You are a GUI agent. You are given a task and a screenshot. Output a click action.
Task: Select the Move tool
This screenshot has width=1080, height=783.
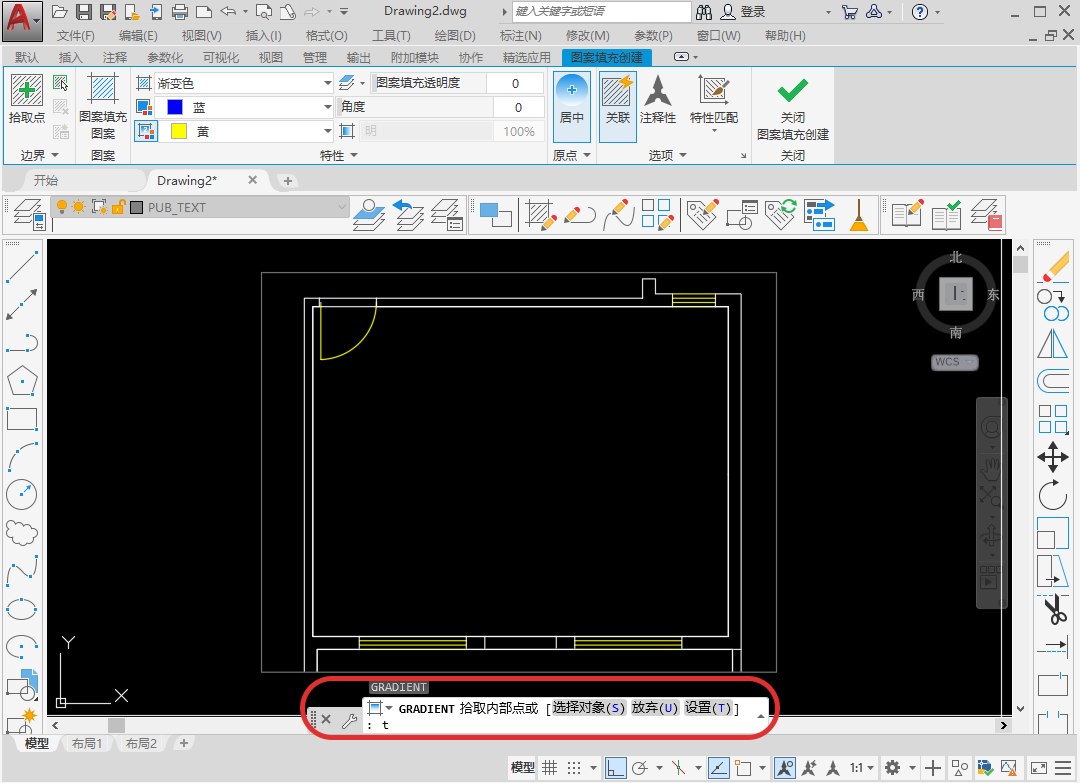pyautogui.click(x=1053, y=457)
